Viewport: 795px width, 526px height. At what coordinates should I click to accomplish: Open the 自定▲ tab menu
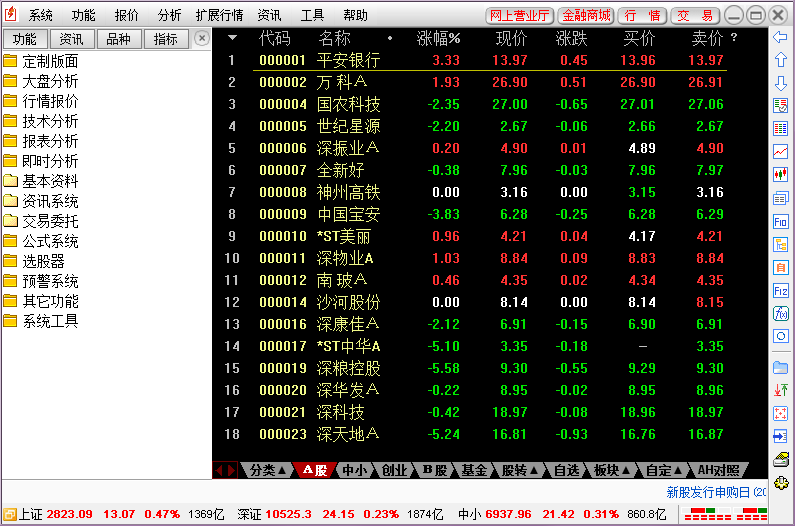[x=664, y=470]
